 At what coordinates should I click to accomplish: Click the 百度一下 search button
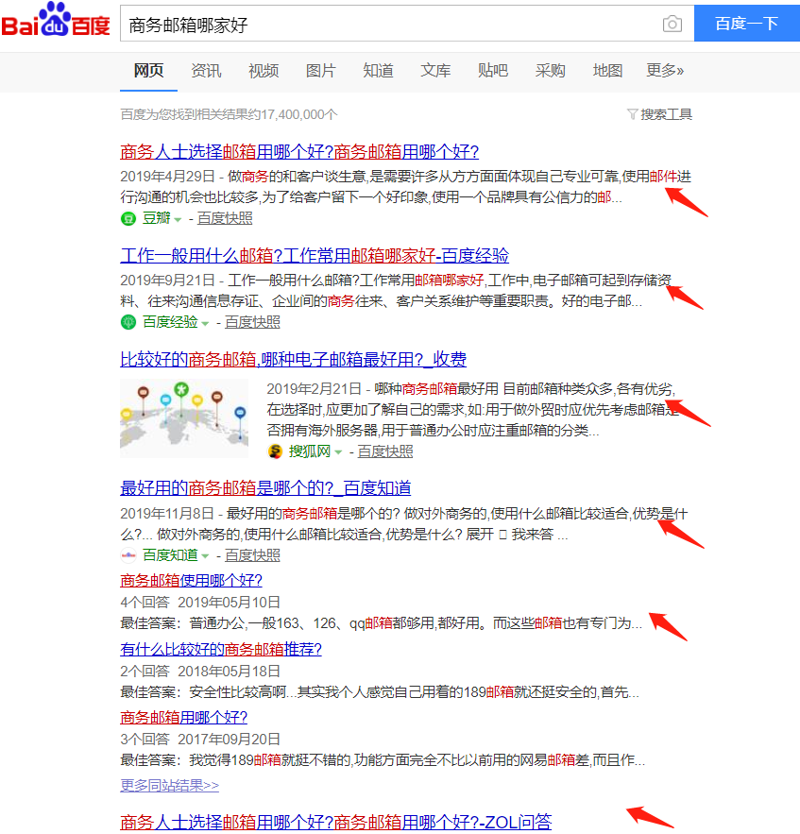click(x=747, y=23)
